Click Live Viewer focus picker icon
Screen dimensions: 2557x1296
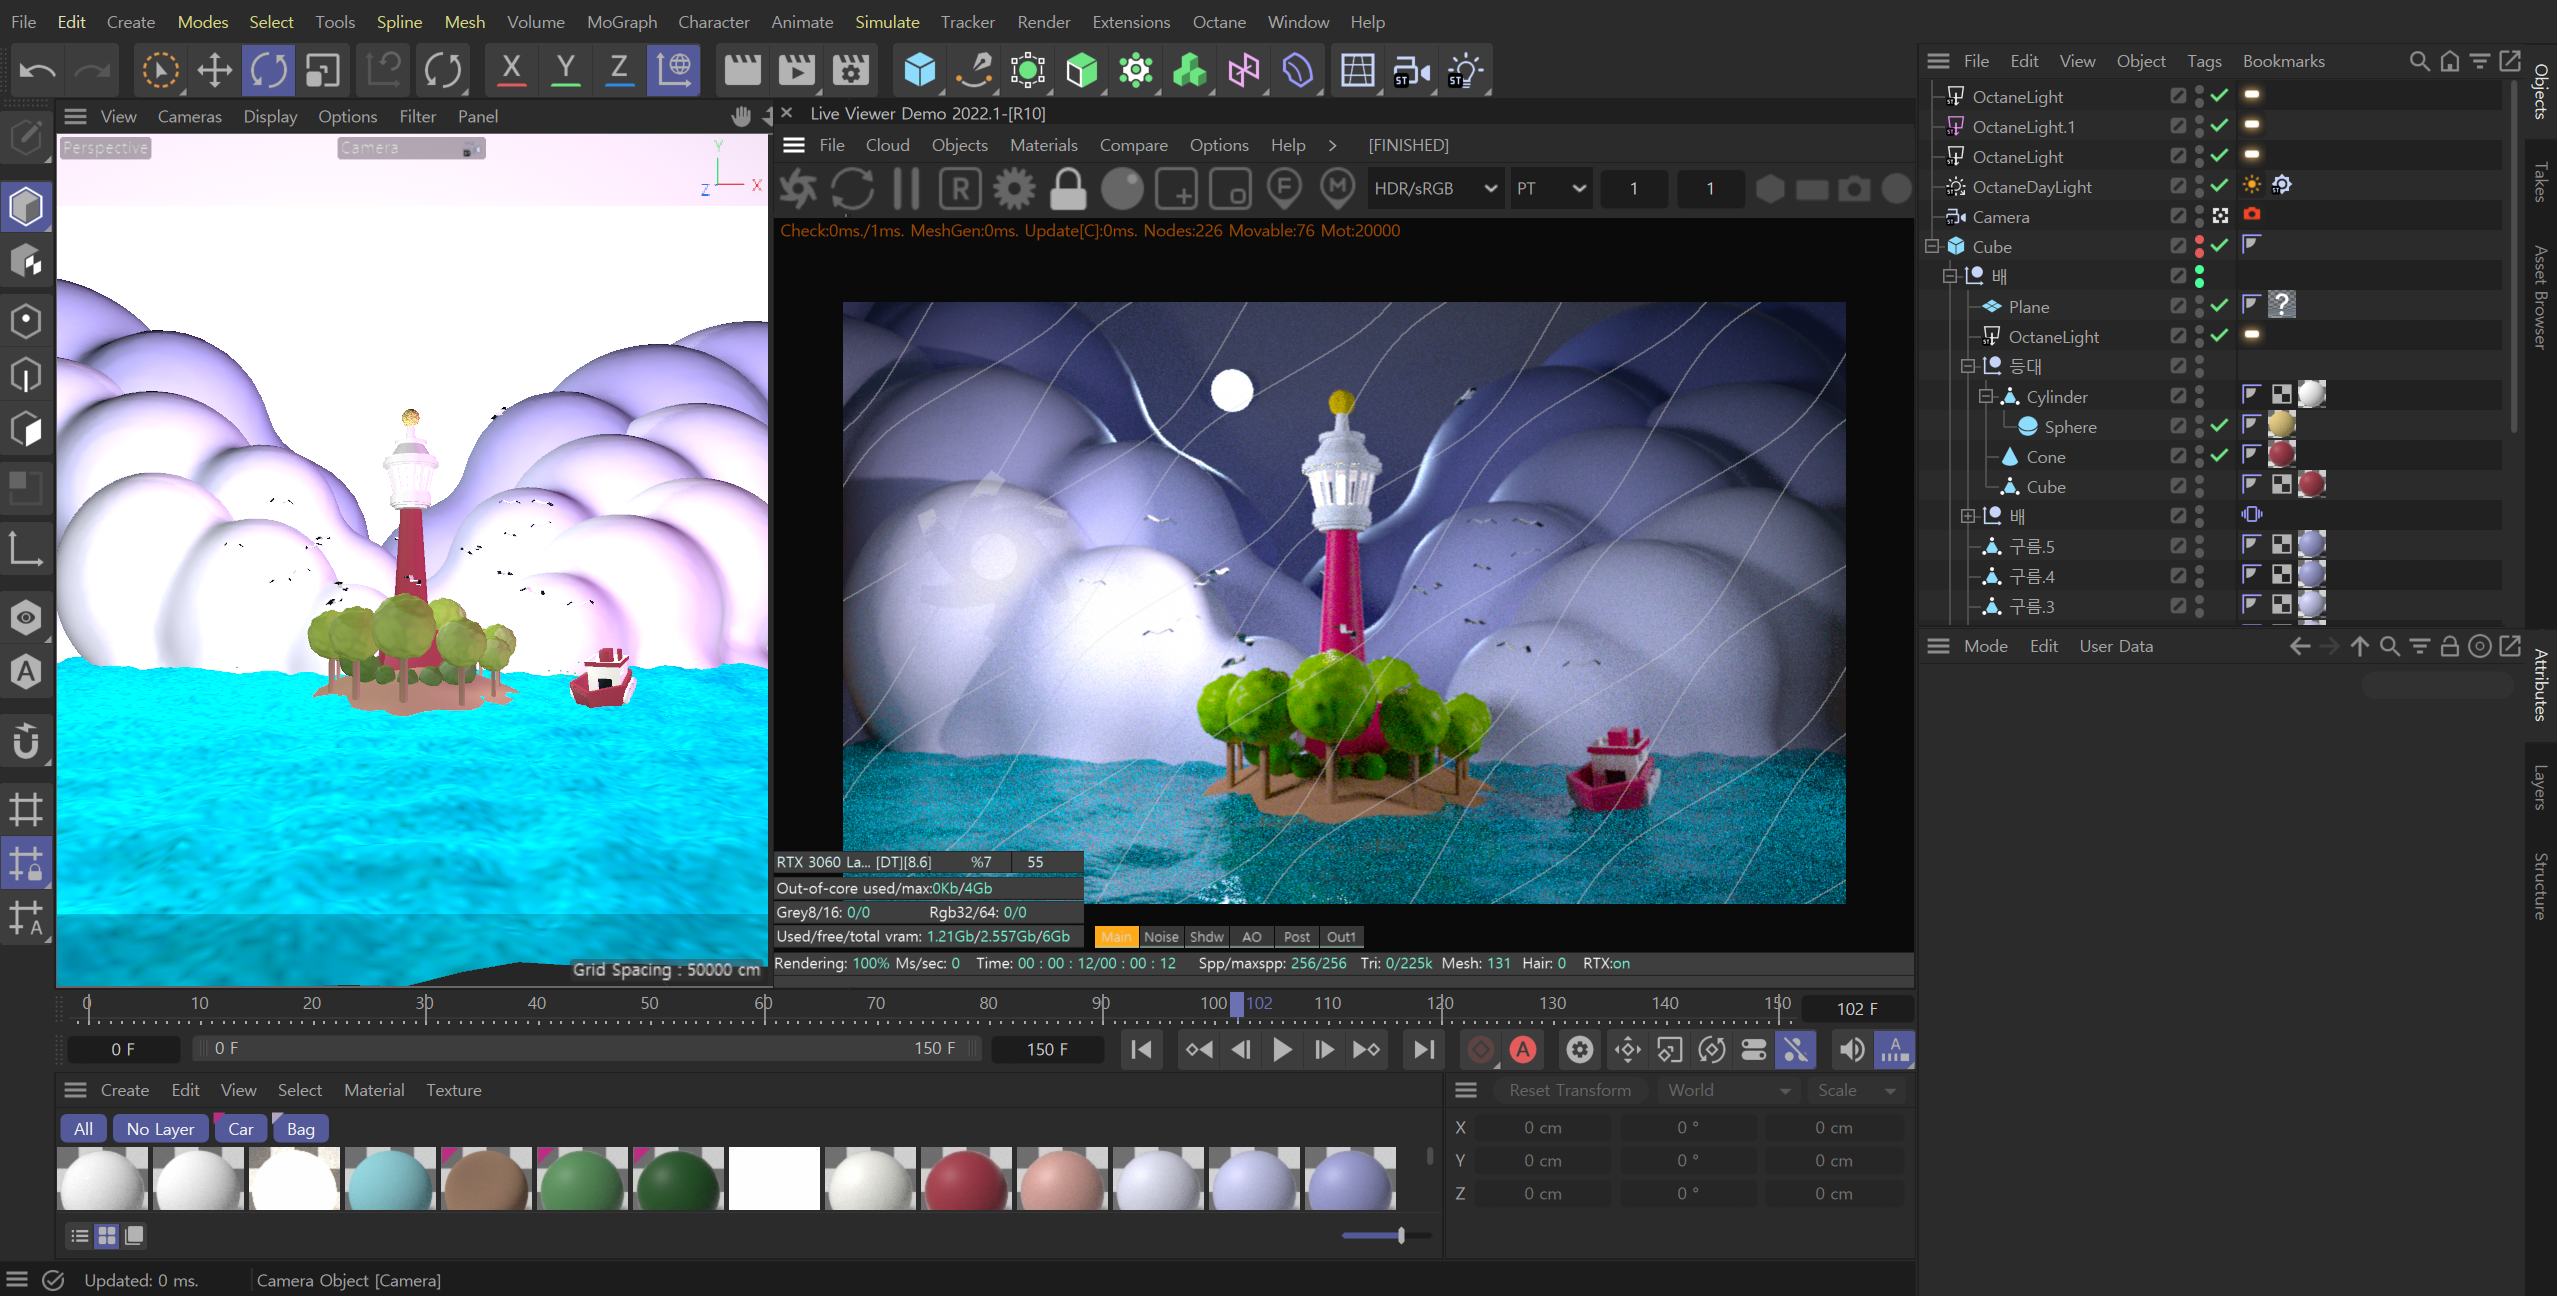tap(1284, 188)
